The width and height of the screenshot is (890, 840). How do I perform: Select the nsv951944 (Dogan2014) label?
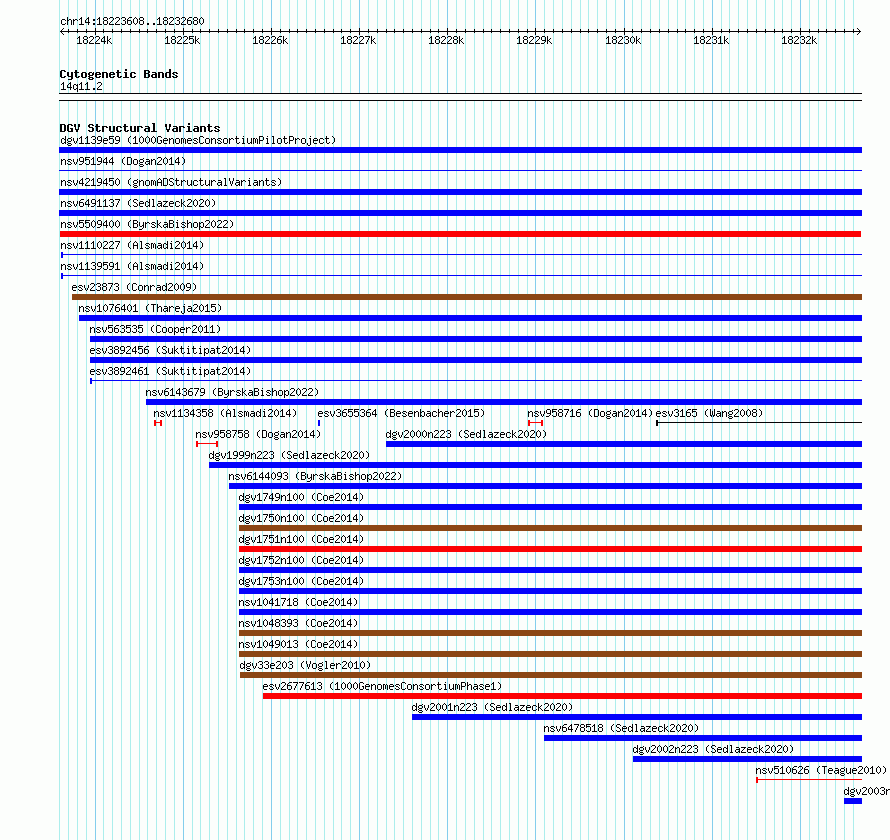pos(123,161)
